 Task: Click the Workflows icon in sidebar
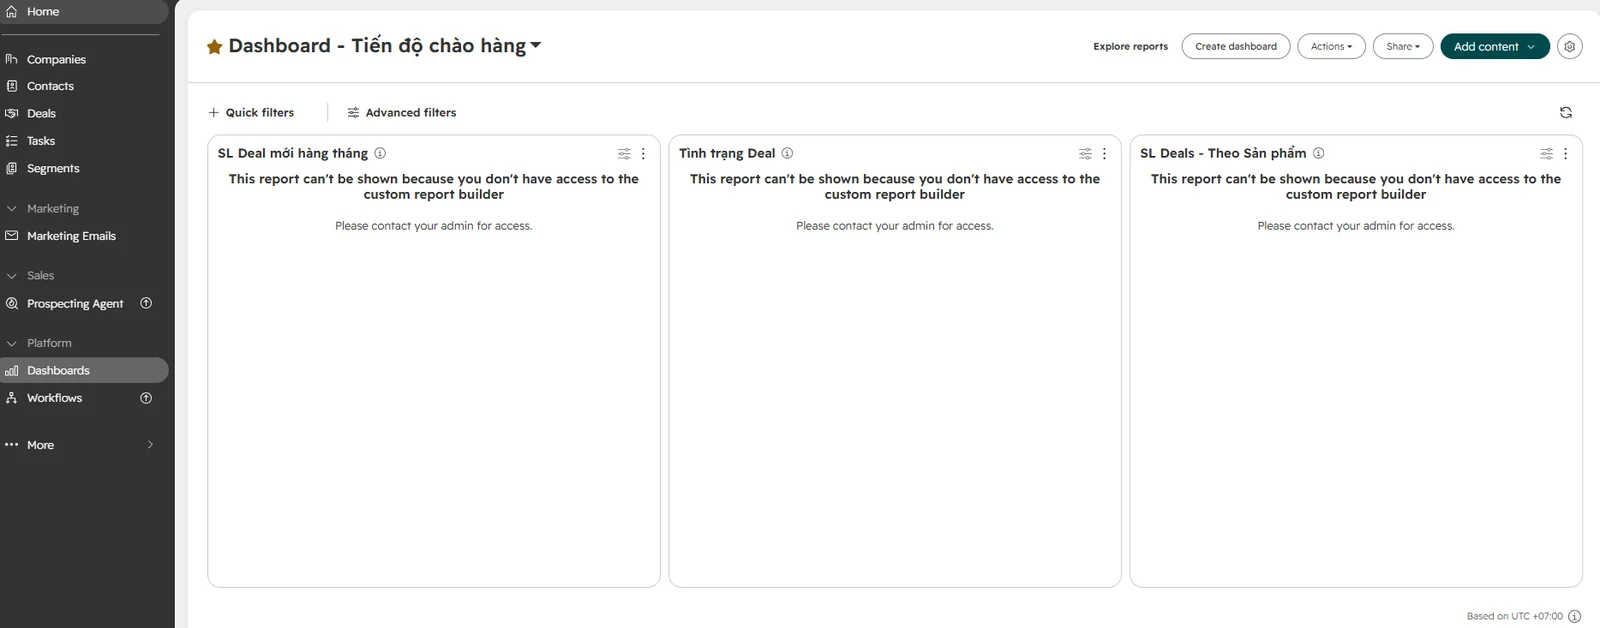[x=12, y=398]
